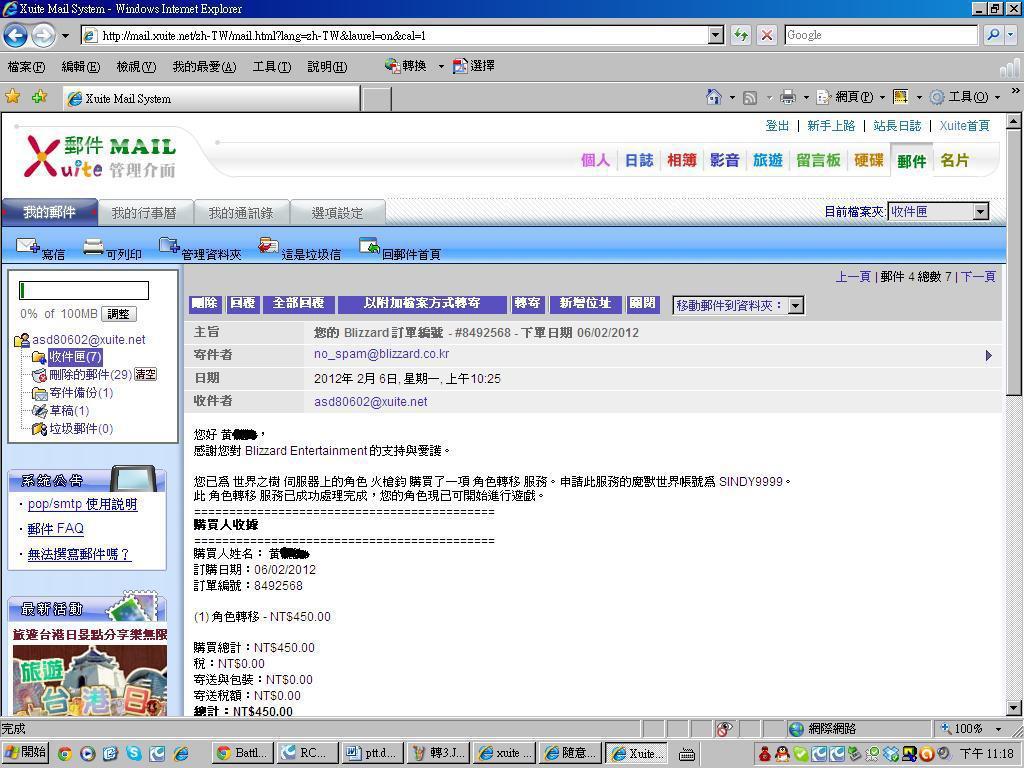
Task: Open the 檔案(F) menu
Action: (x=26, y=67)
